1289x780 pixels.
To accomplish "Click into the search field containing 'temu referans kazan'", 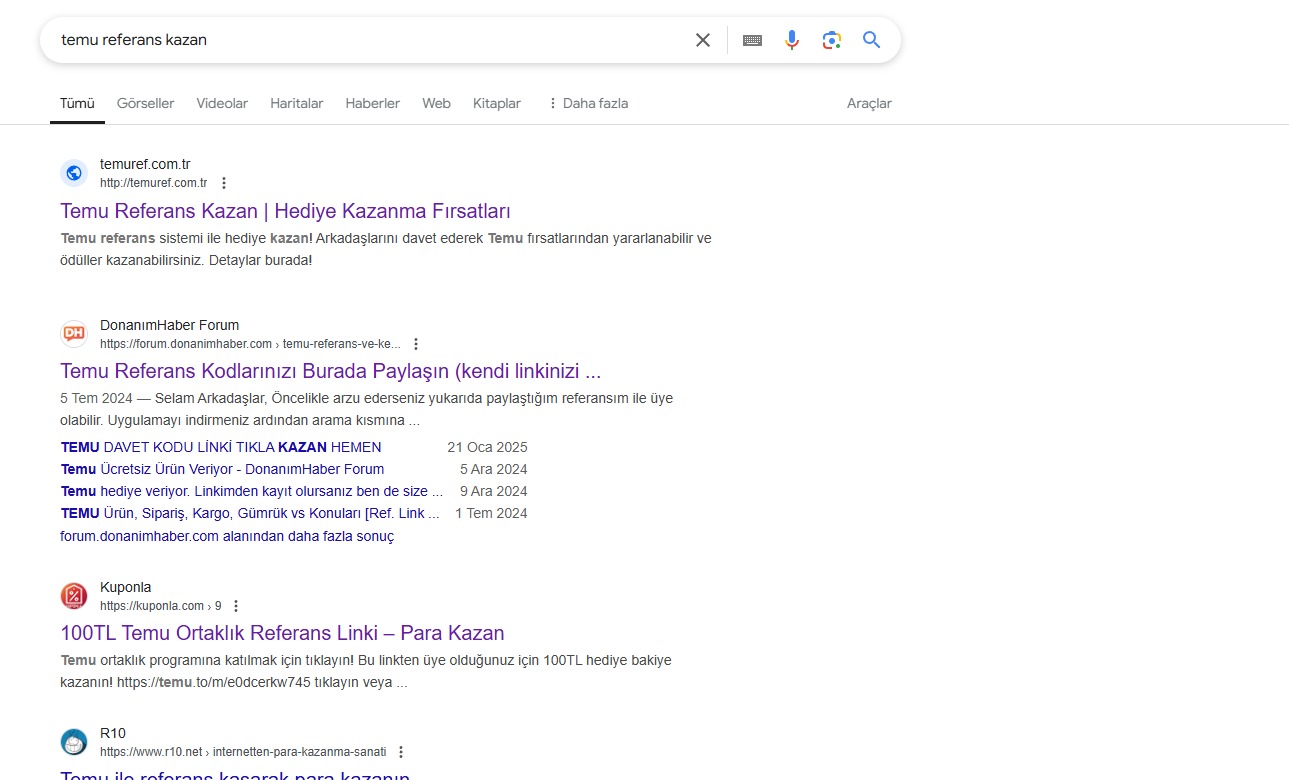I will pos(370,40).
